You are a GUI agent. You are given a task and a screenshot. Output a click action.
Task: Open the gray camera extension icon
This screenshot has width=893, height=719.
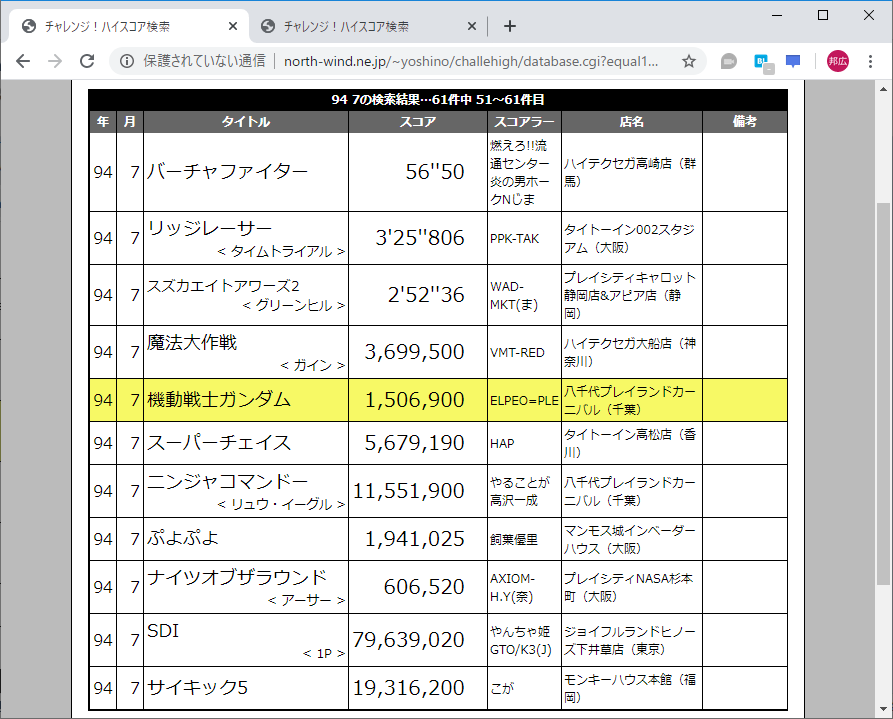728,61
